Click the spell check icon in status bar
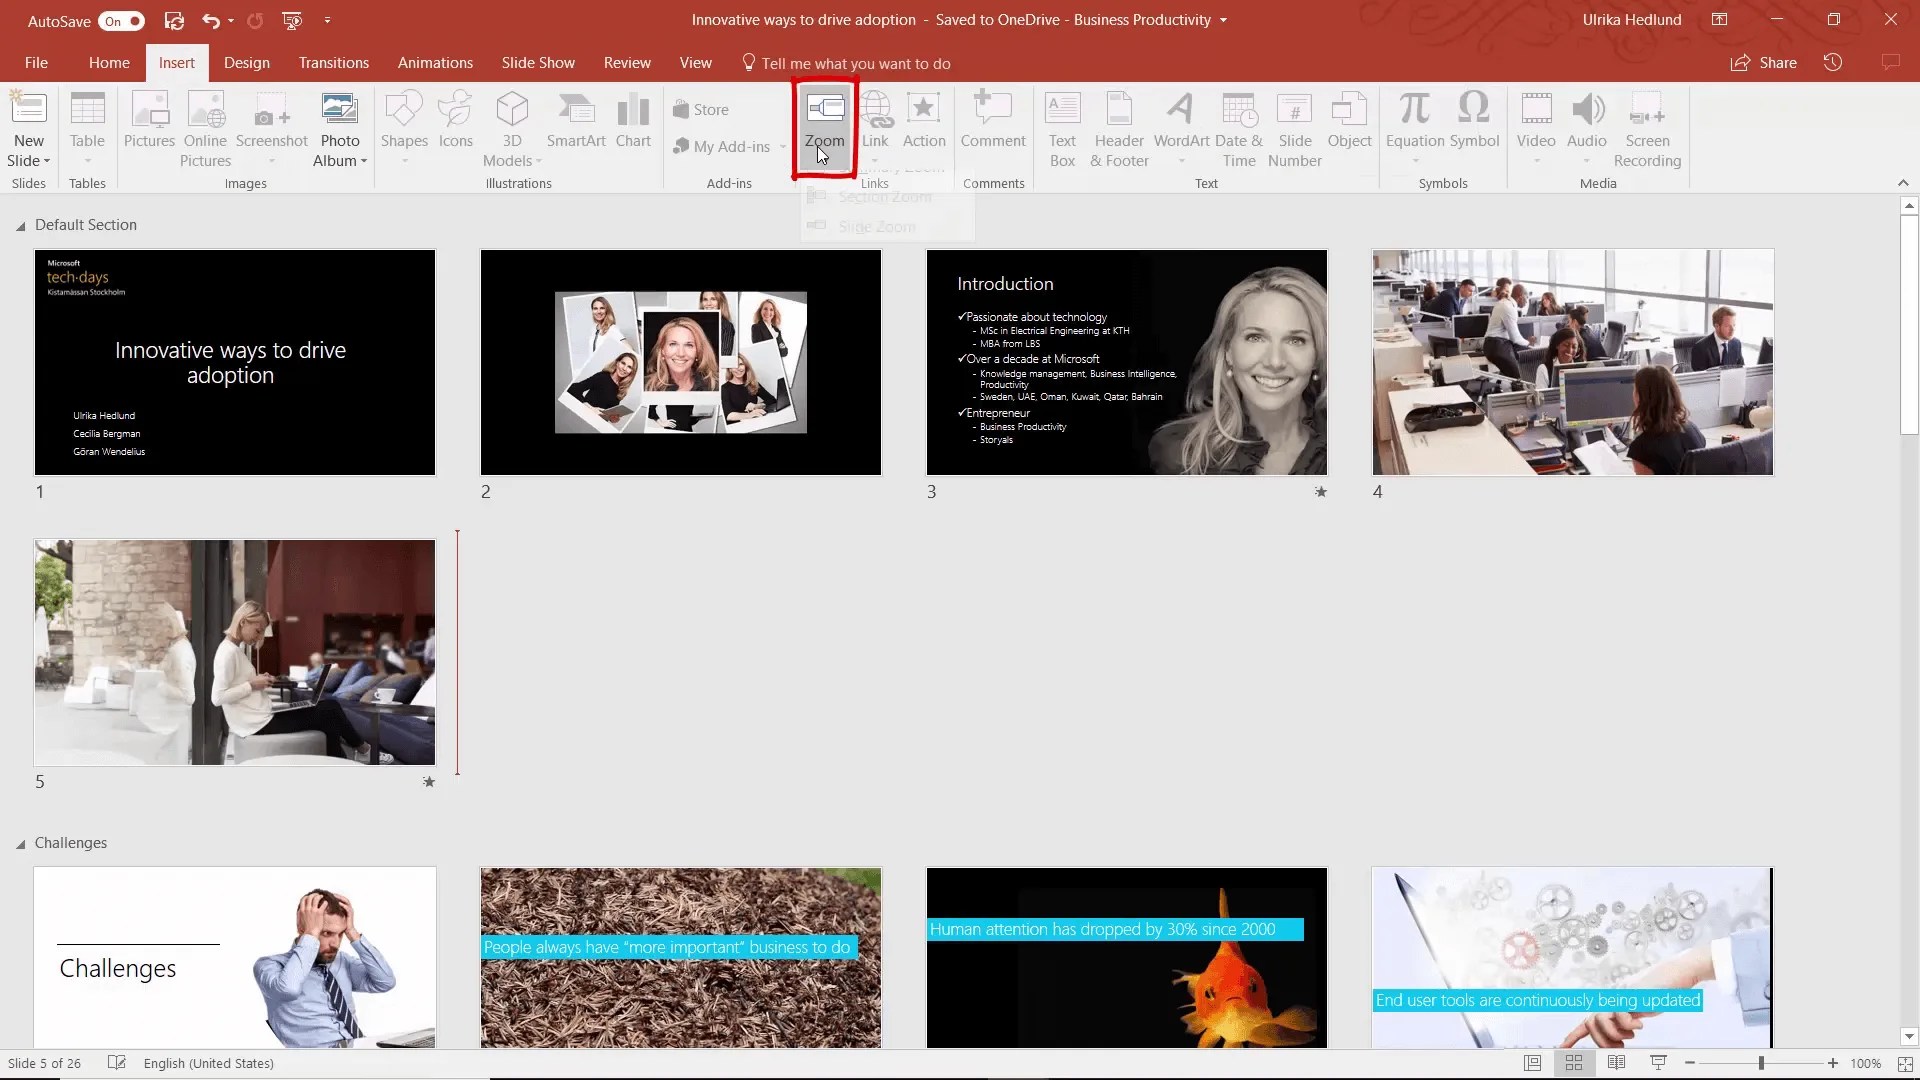 point(117,1063)
